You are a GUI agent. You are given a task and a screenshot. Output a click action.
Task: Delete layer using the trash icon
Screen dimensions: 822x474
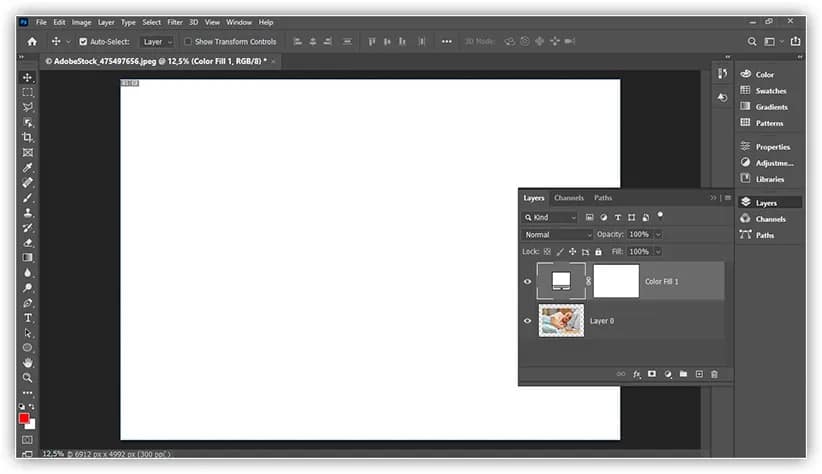714,374
